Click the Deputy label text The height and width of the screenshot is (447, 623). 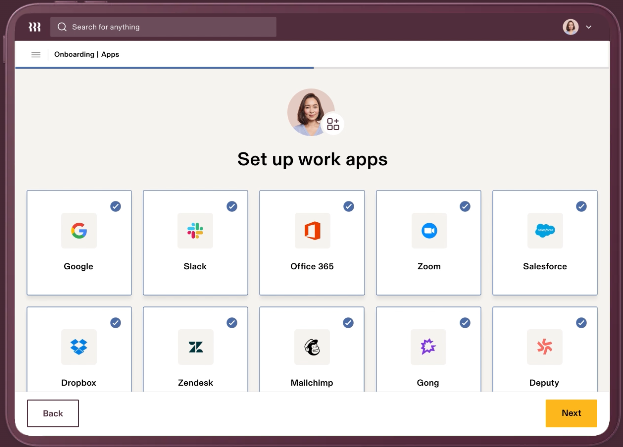(544, 383)
